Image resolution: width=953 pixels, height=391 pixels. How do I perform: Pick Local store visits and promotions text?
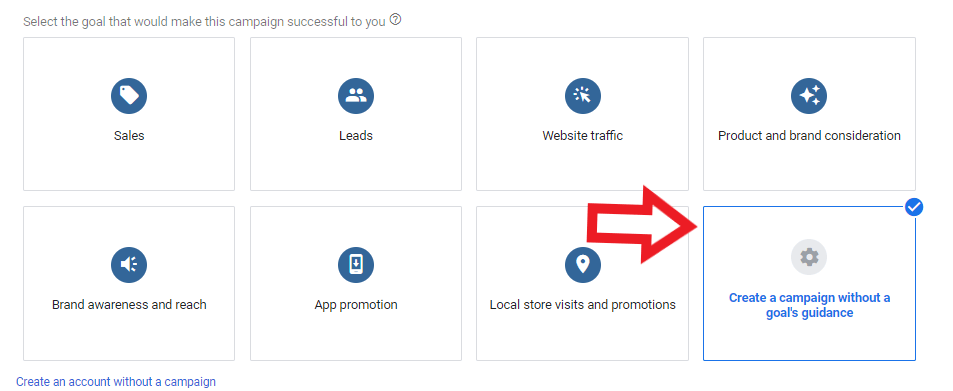(582, 305)
